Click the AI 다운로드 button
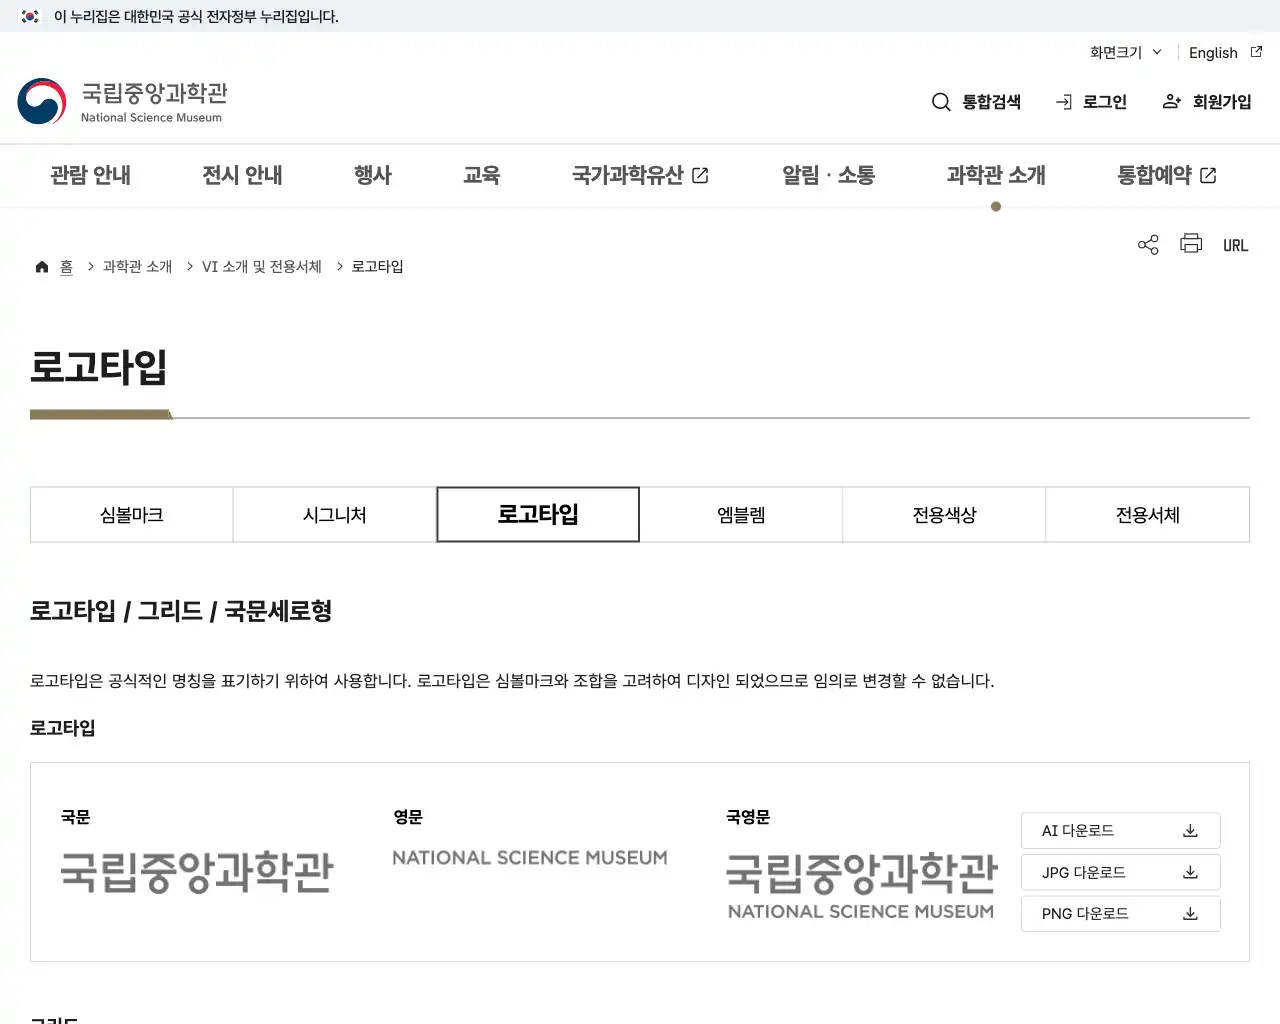Image resolution: width=1280 pixels, height=1024 pixels. [1120, 830]
